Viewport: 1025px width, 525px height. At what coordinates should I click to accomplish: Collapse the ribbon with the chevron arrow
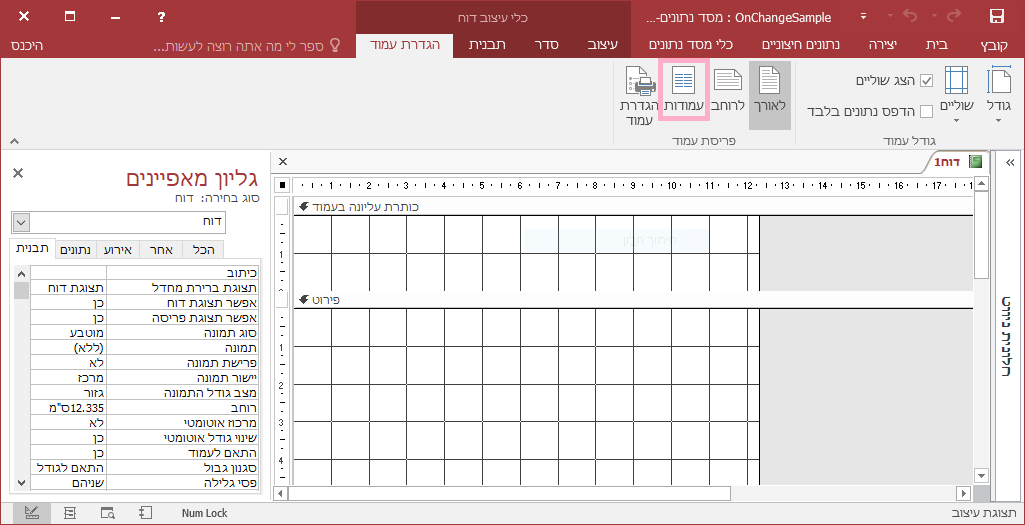(15, 141)
